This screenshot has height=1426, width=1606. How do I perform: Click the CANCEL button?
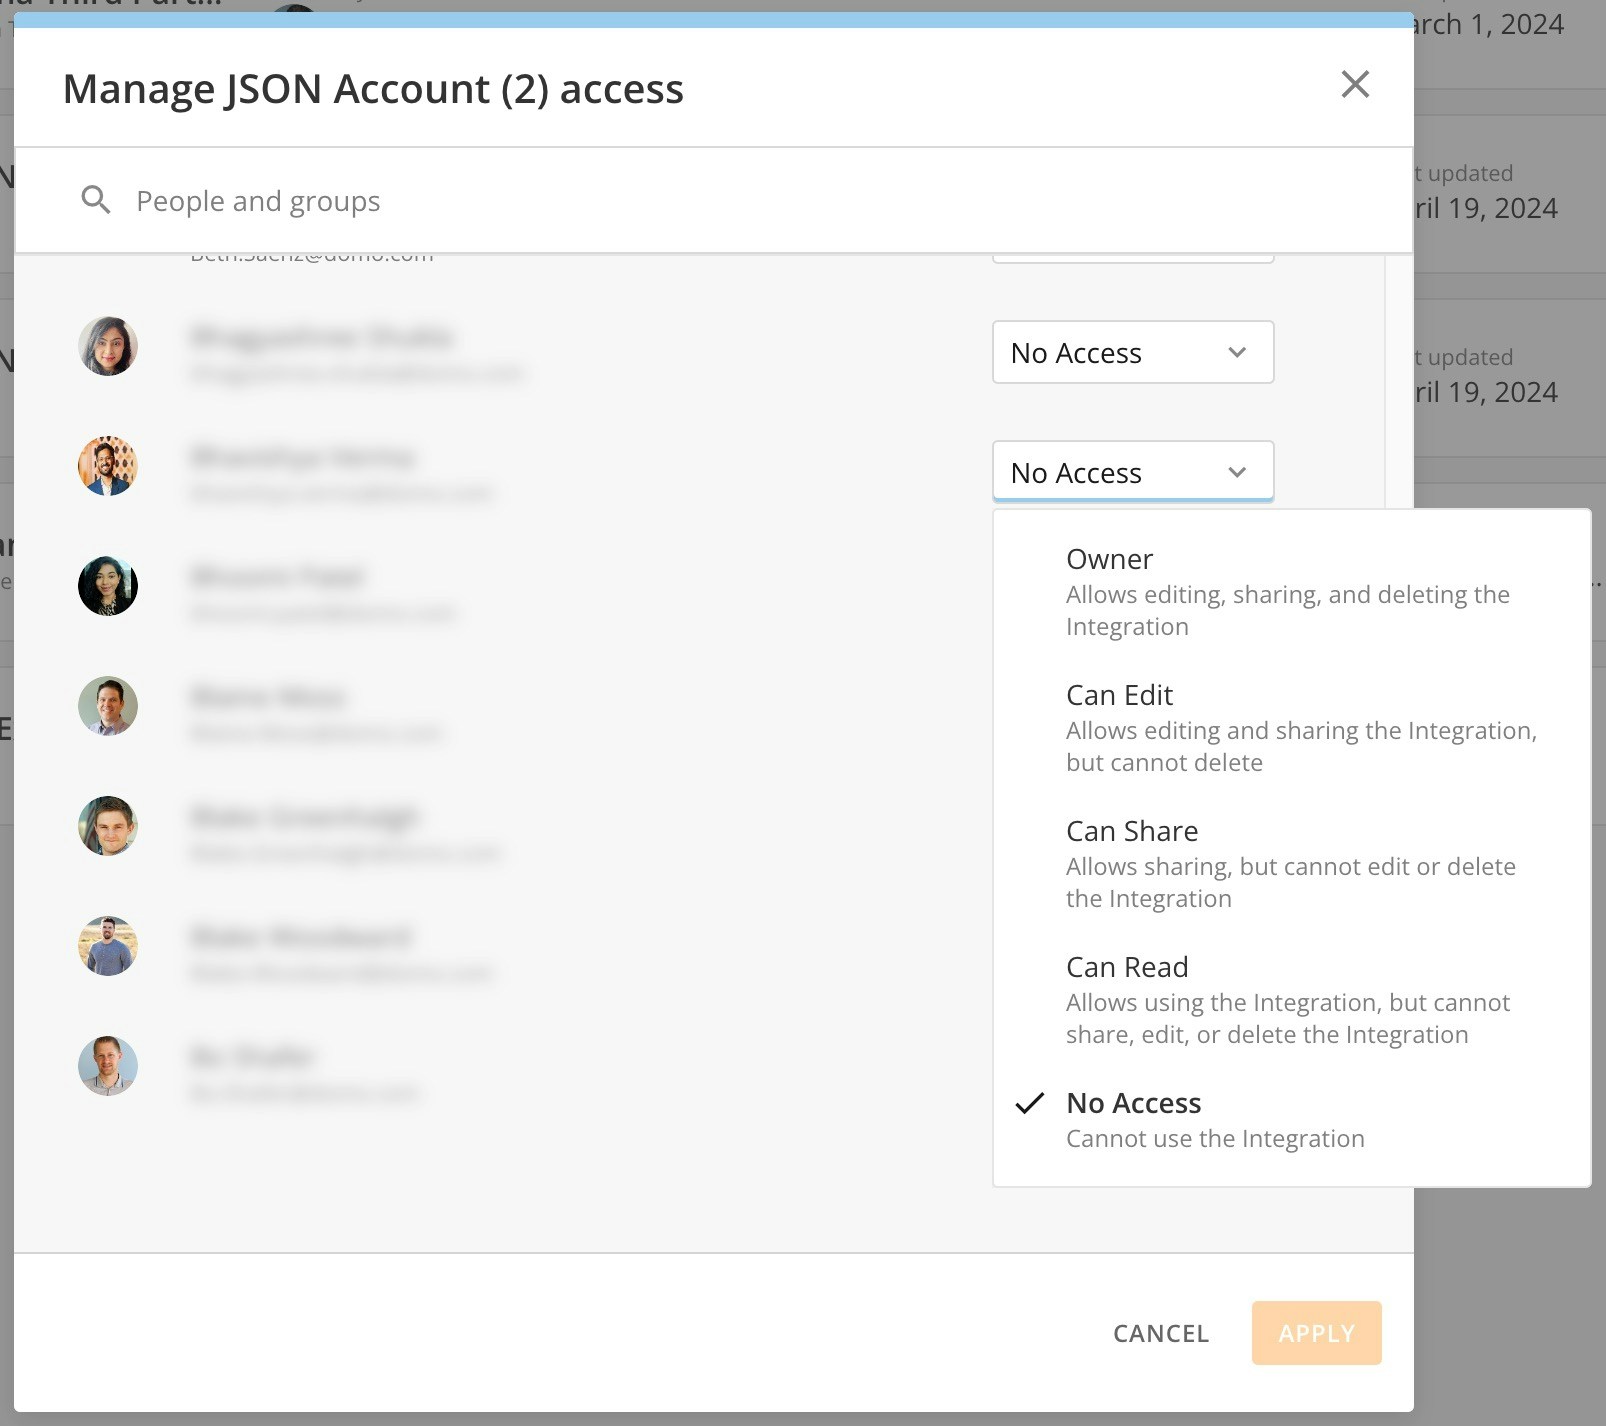tap(1159, 1333)
